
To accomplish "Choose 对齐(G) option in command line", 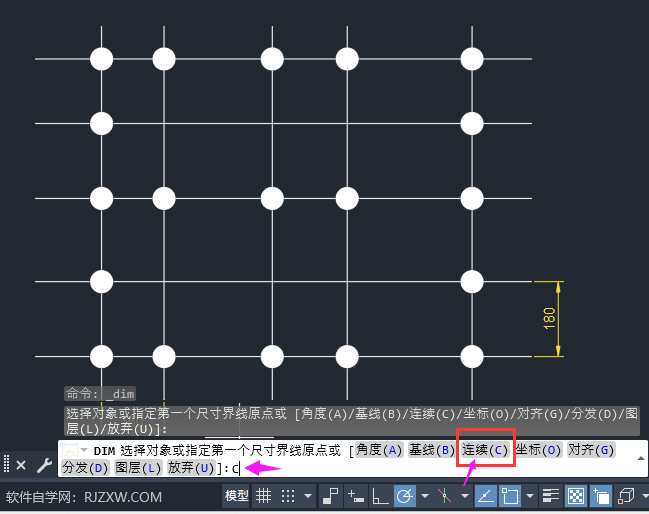I will point(591,450).
